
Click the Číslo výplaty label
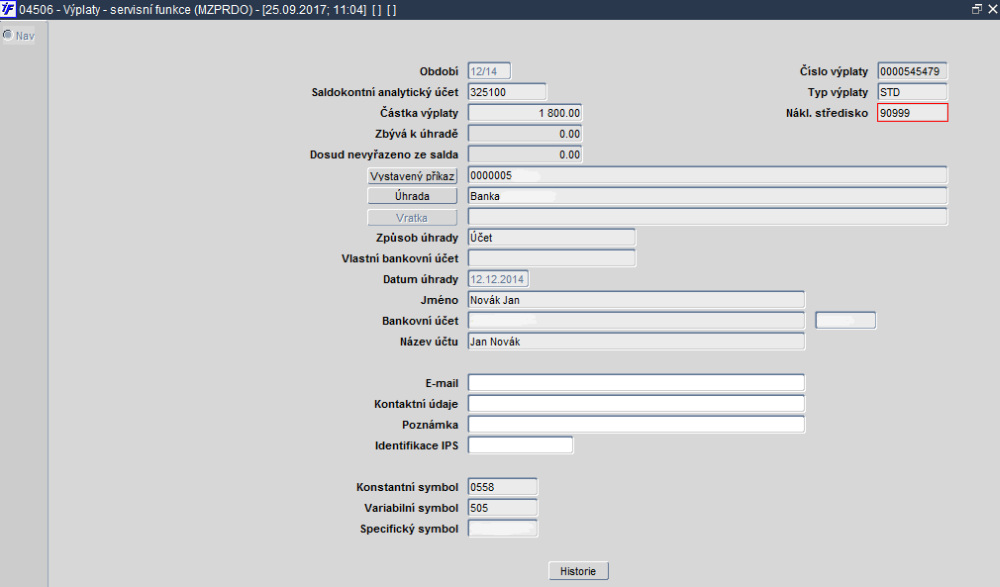[834, 71]
